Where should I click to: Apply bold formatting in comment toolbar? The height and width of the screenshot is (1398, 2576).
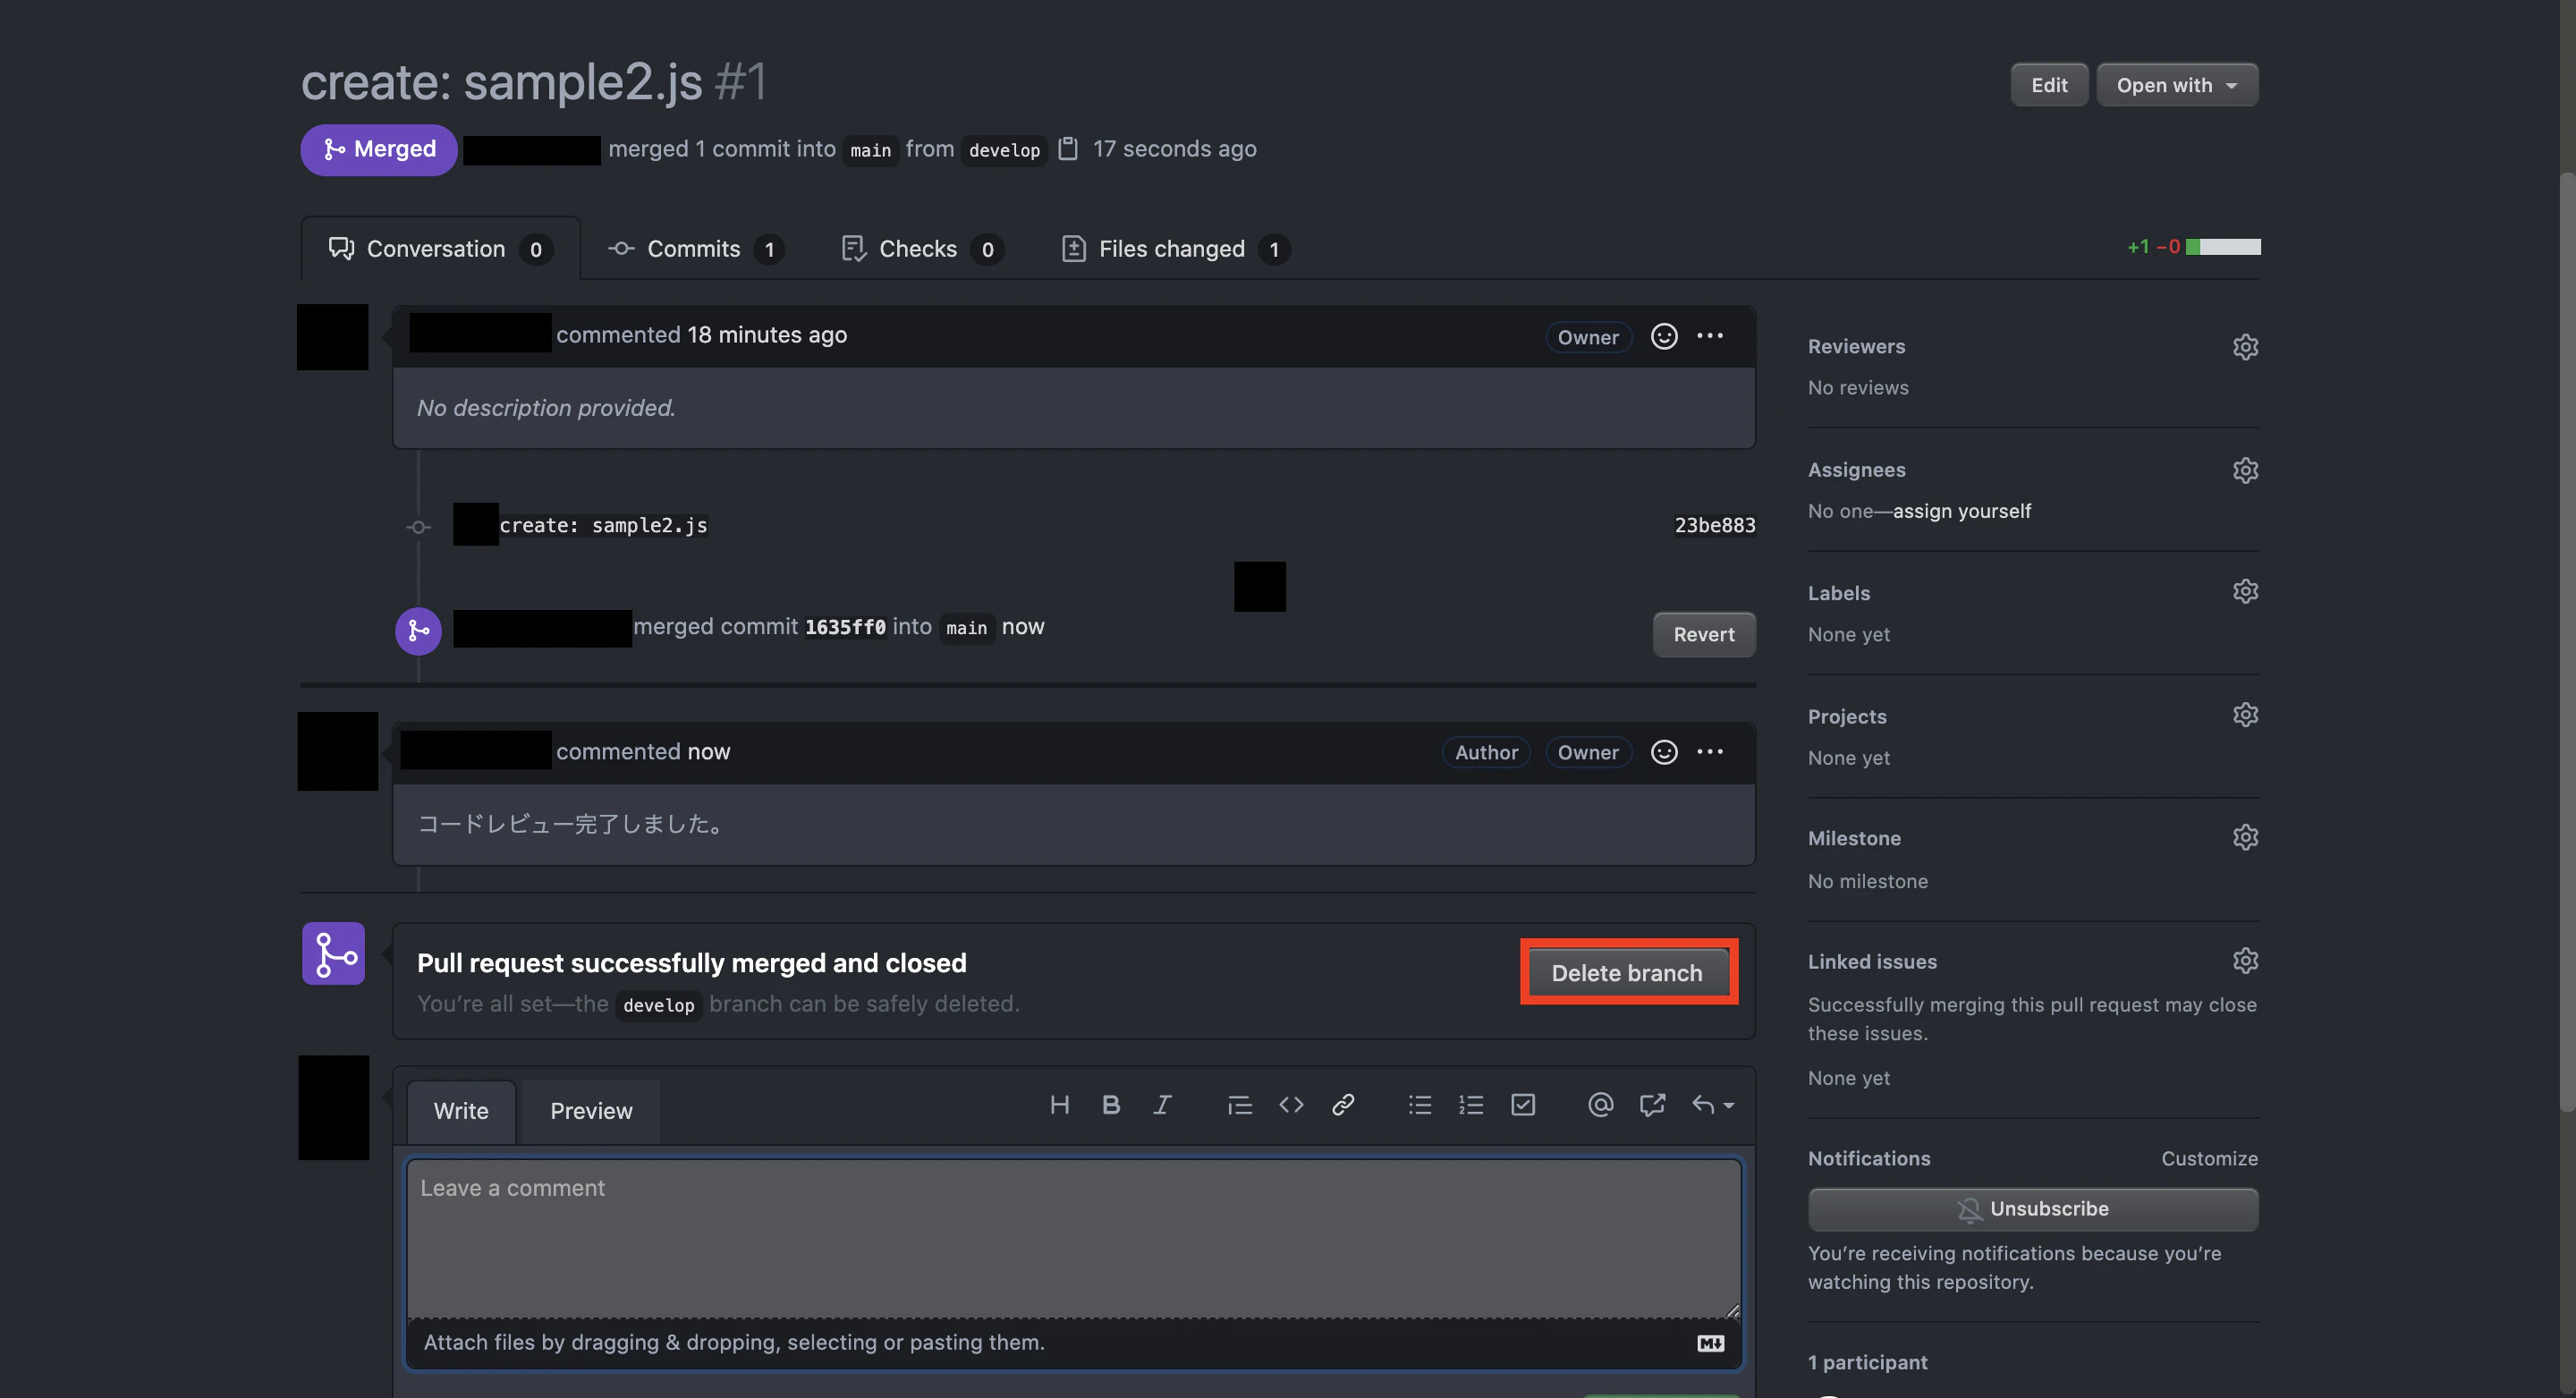(1110, 1104)
